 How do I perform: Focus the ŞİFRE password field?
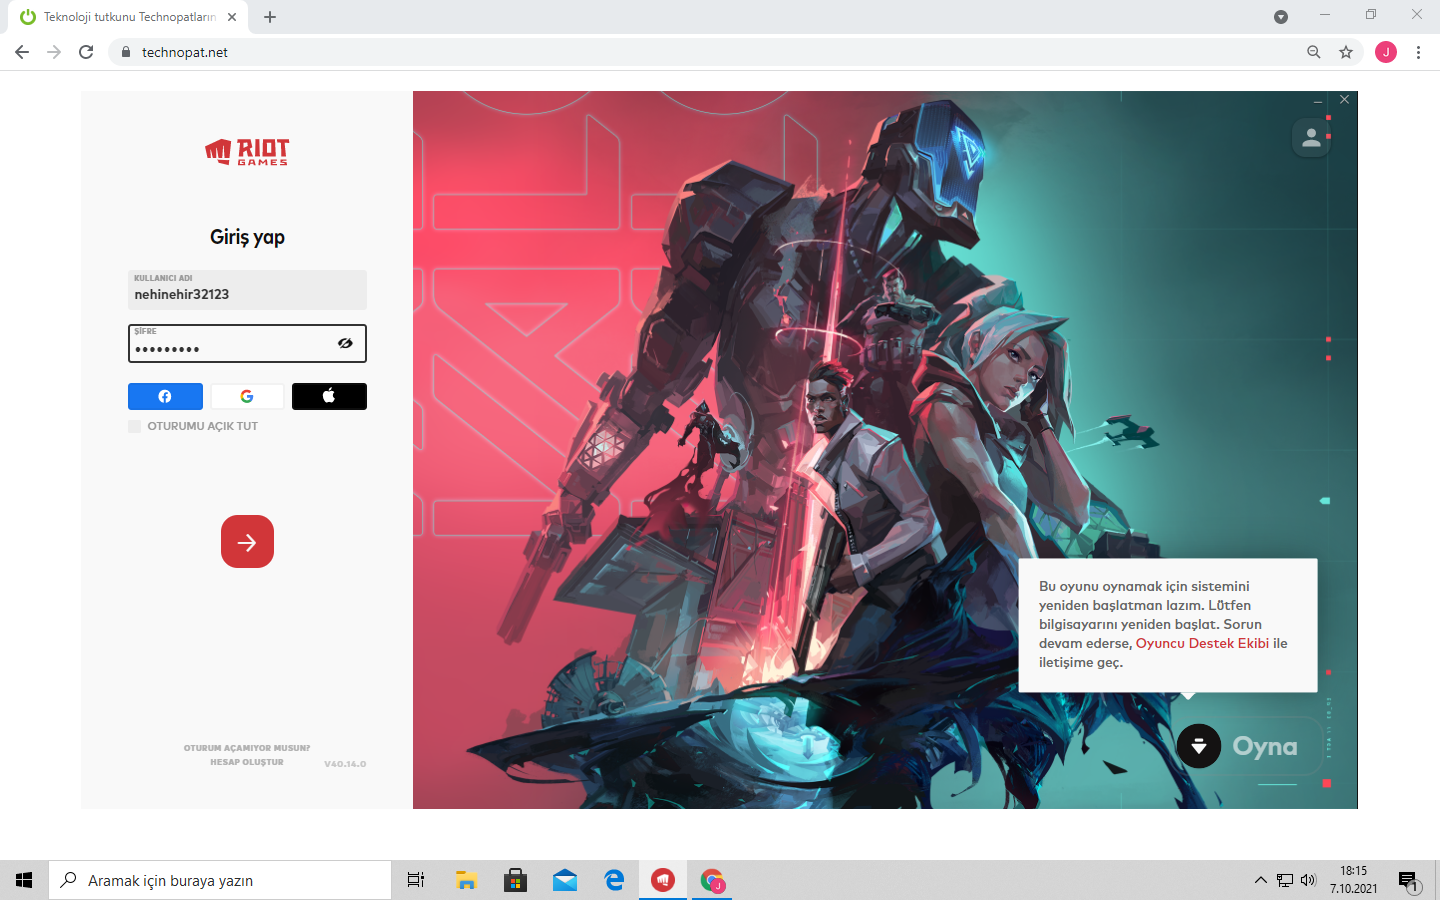[x=247, y=343]
